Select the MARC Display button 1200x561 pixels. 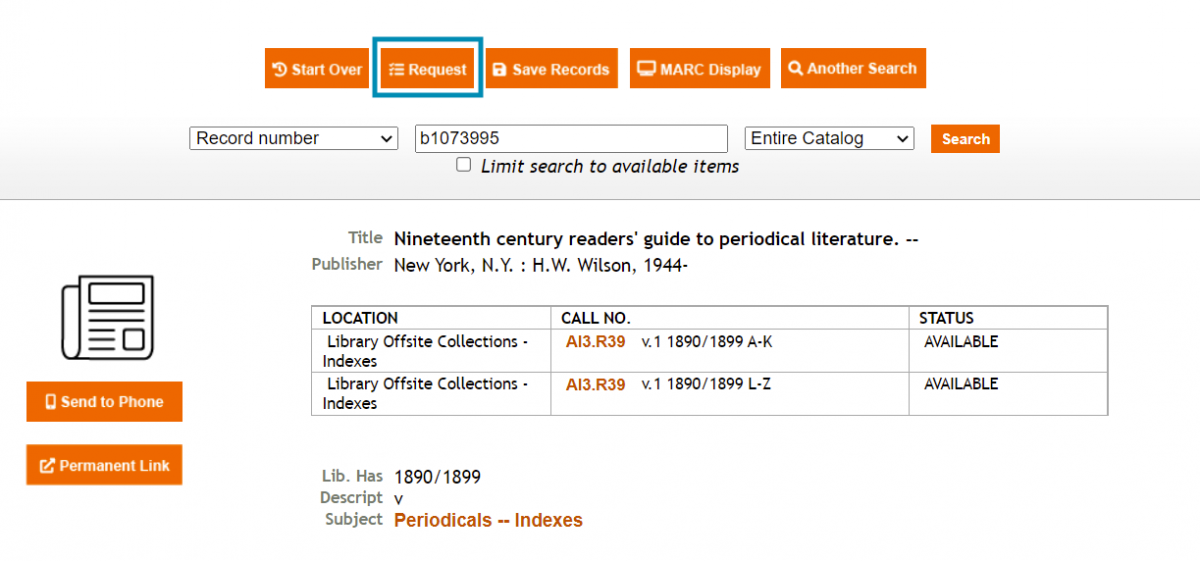[700, 69]
